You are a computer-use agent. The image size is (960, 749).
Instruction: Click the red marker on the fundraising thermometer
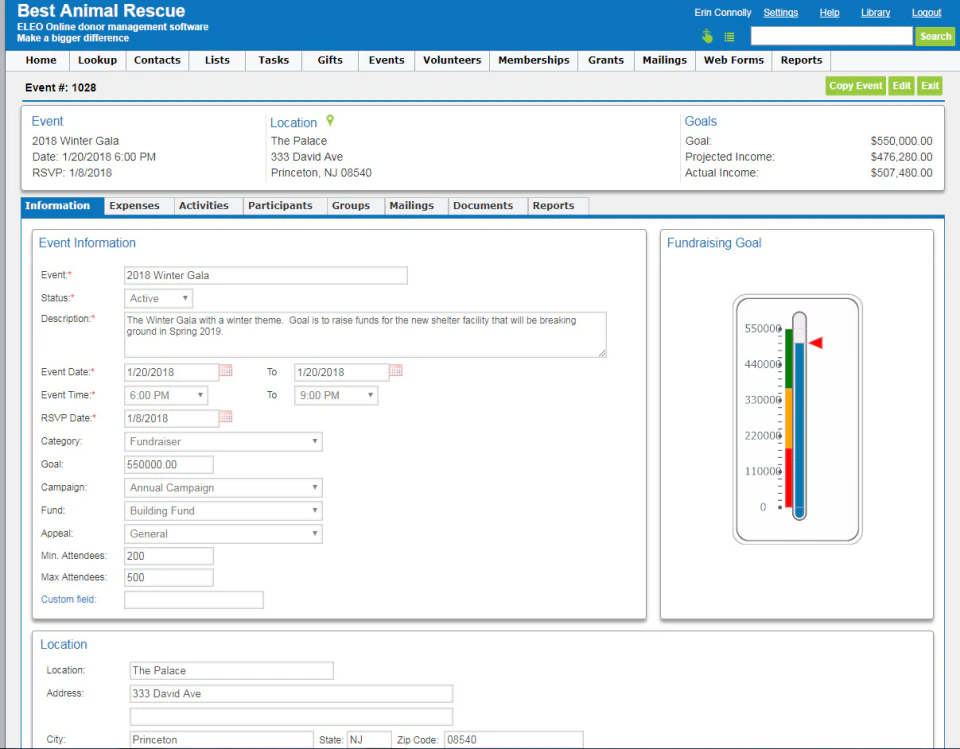[x=814, y=342]
